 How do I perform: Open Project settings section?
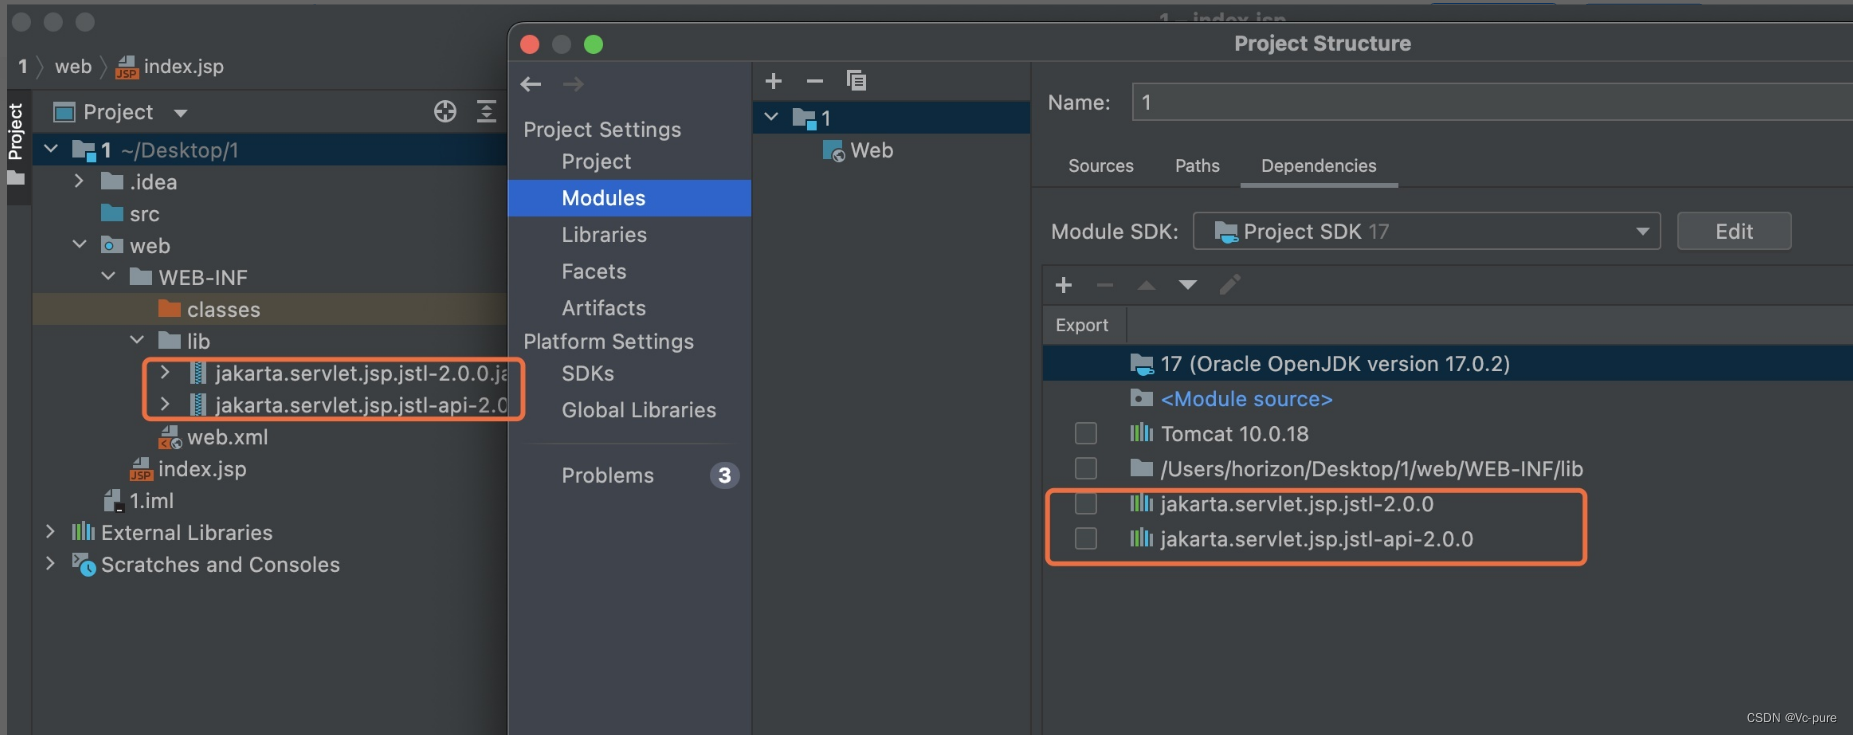[596, 162]
